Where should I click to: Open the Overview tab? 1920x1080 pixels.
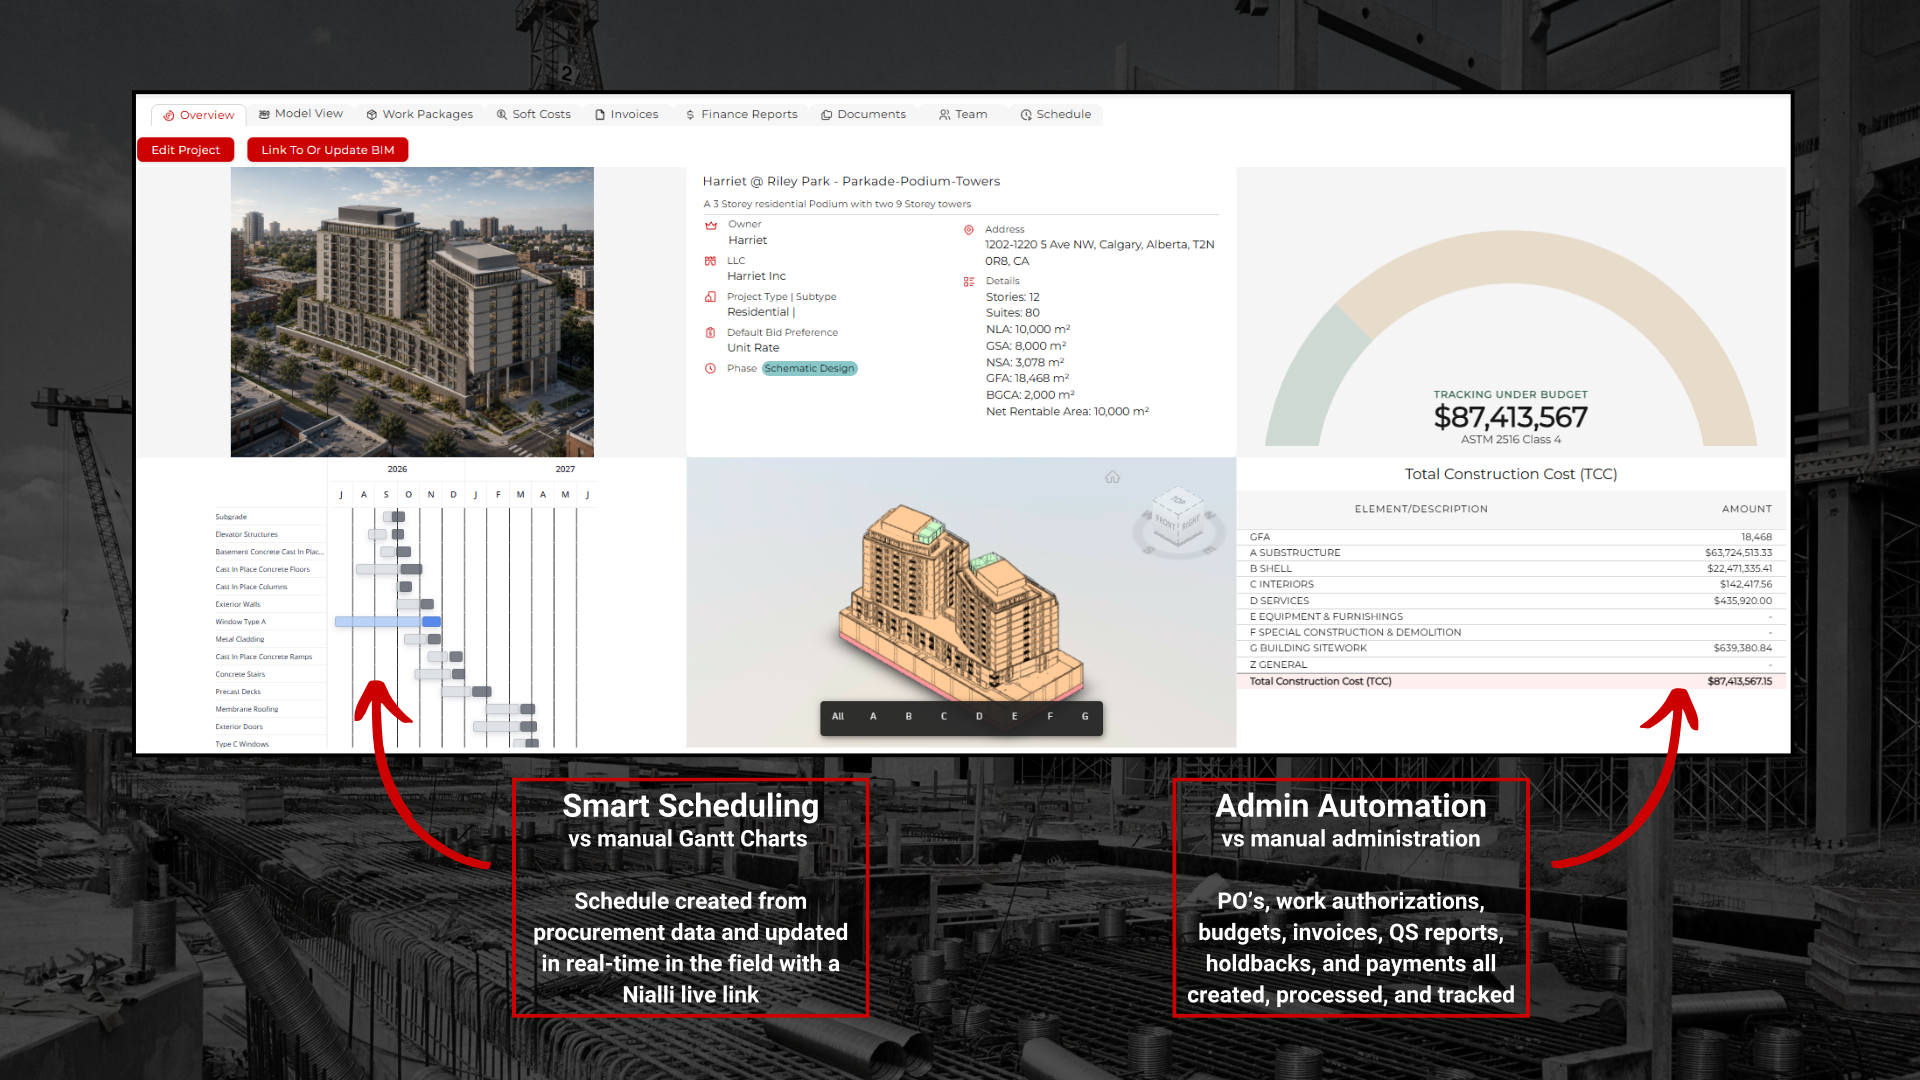(x=199, y=115)
